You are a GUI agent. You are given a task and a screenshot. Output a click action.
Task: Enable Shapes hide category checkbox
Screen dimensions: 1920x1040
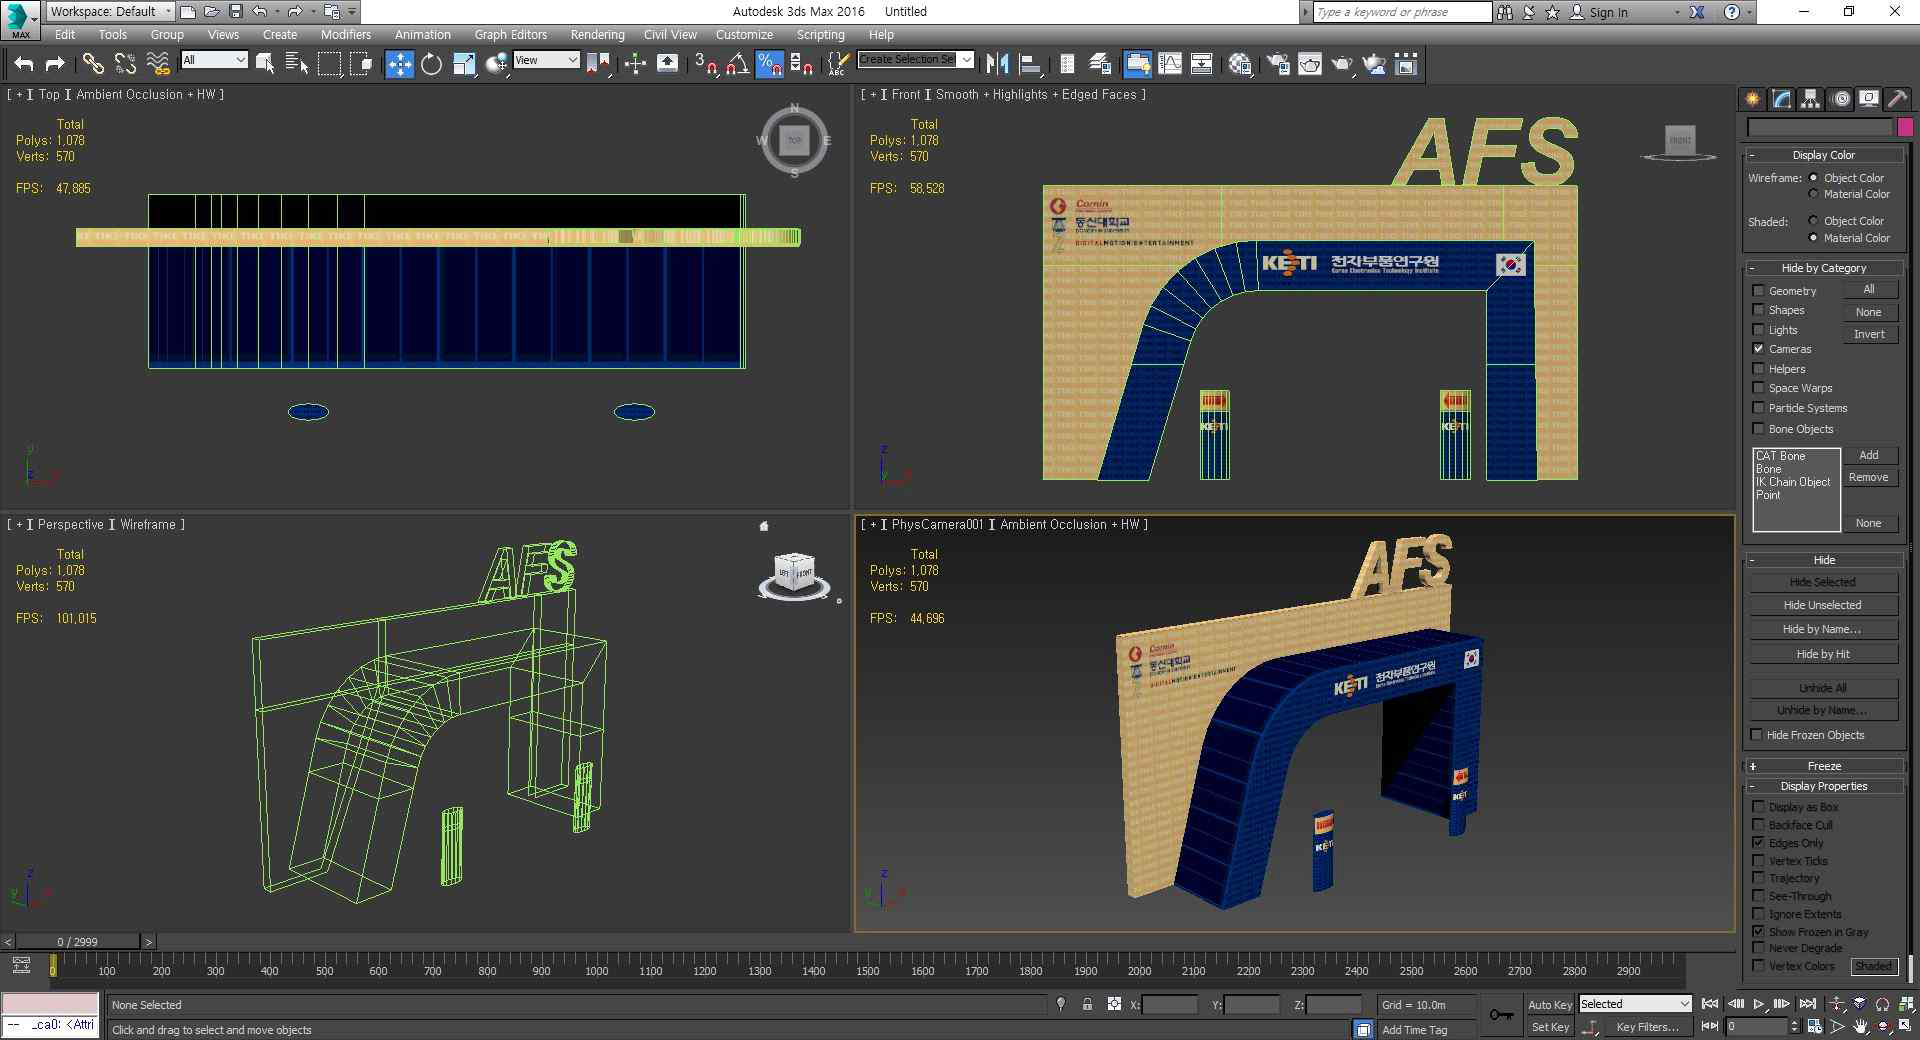click(x=1758, y=310)
